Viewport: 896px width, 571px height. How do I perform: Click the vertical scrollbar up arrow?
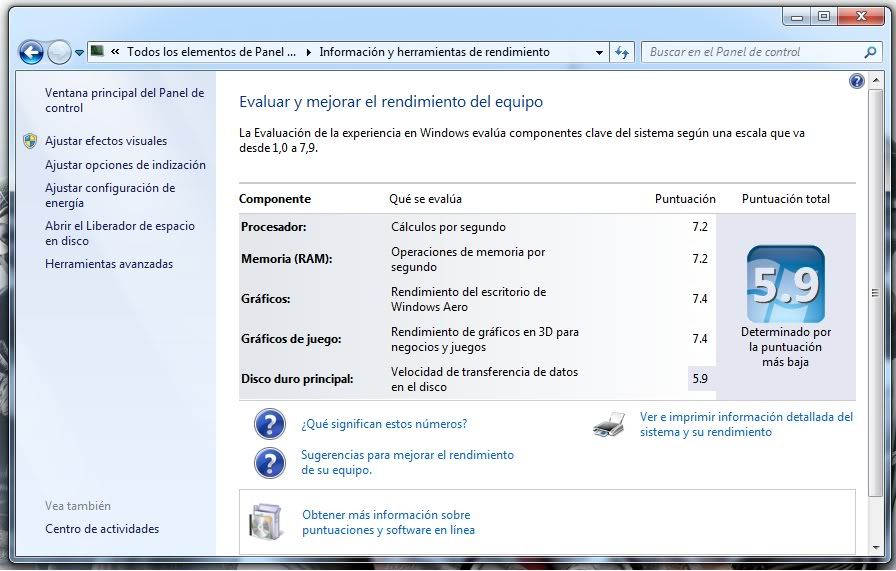tap(875, 81)
